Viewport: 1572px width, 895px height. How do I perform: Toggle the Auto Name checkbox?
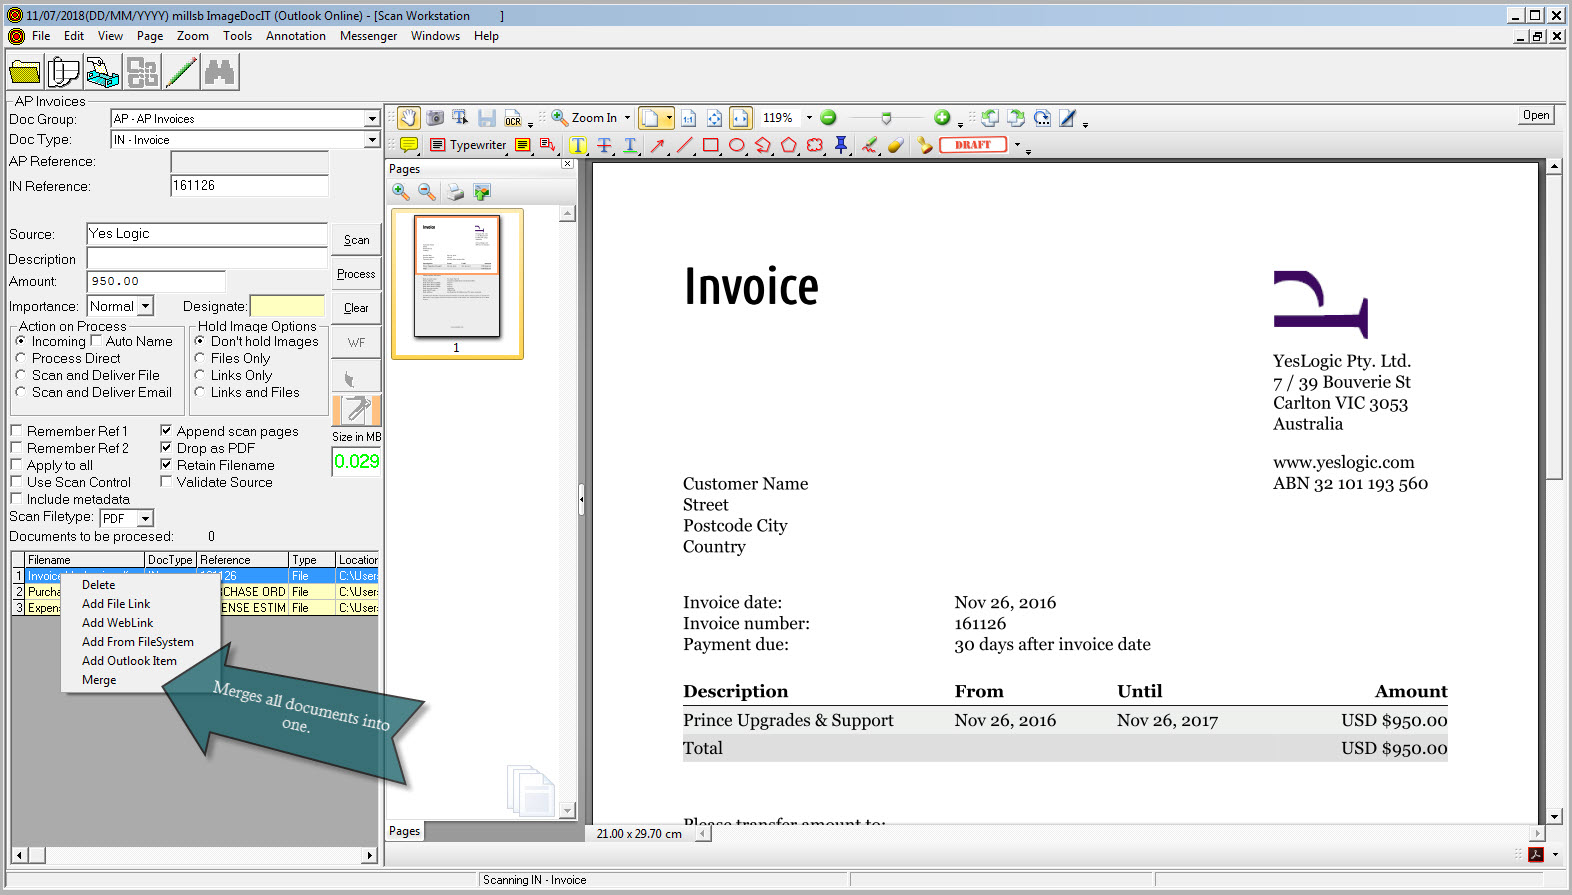point(97,341)
